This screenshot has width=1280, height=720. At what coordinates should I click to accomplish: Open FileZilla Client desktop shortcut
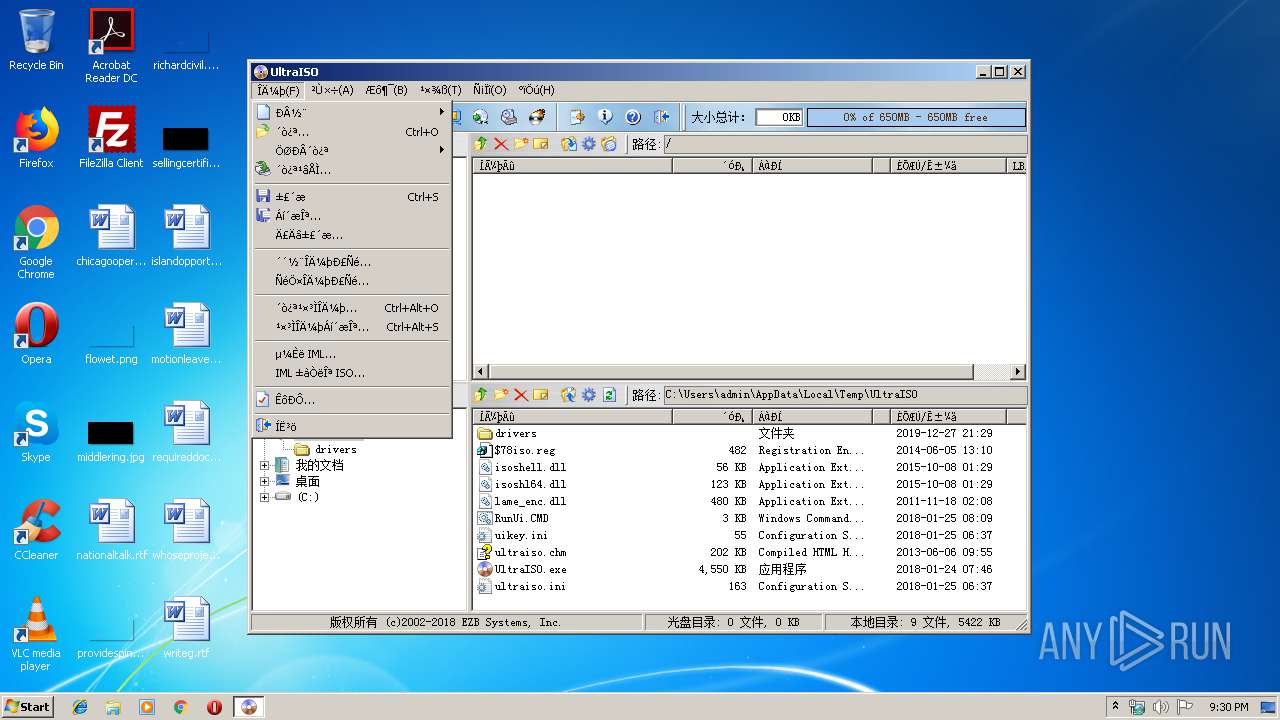111,138
